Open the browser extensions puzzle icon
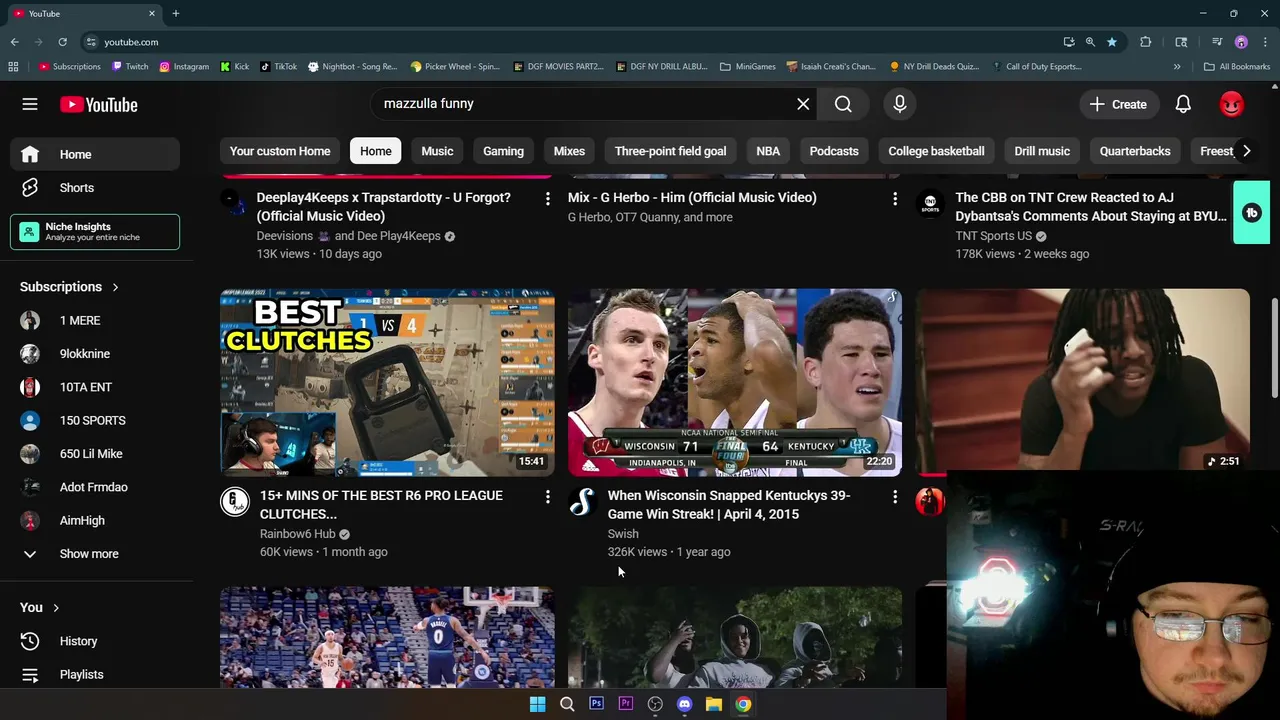 point(1146,42)
